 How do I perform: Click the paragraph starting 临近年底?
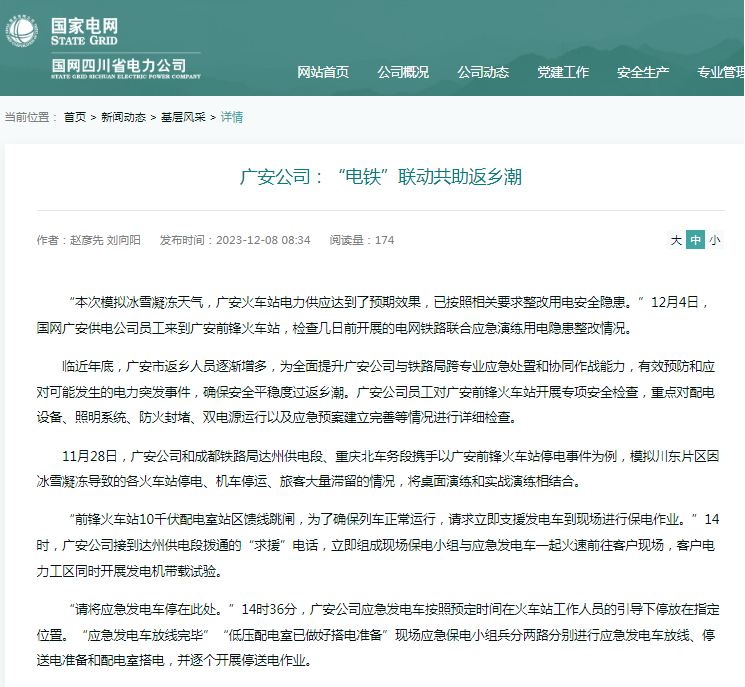click(375, 392)
